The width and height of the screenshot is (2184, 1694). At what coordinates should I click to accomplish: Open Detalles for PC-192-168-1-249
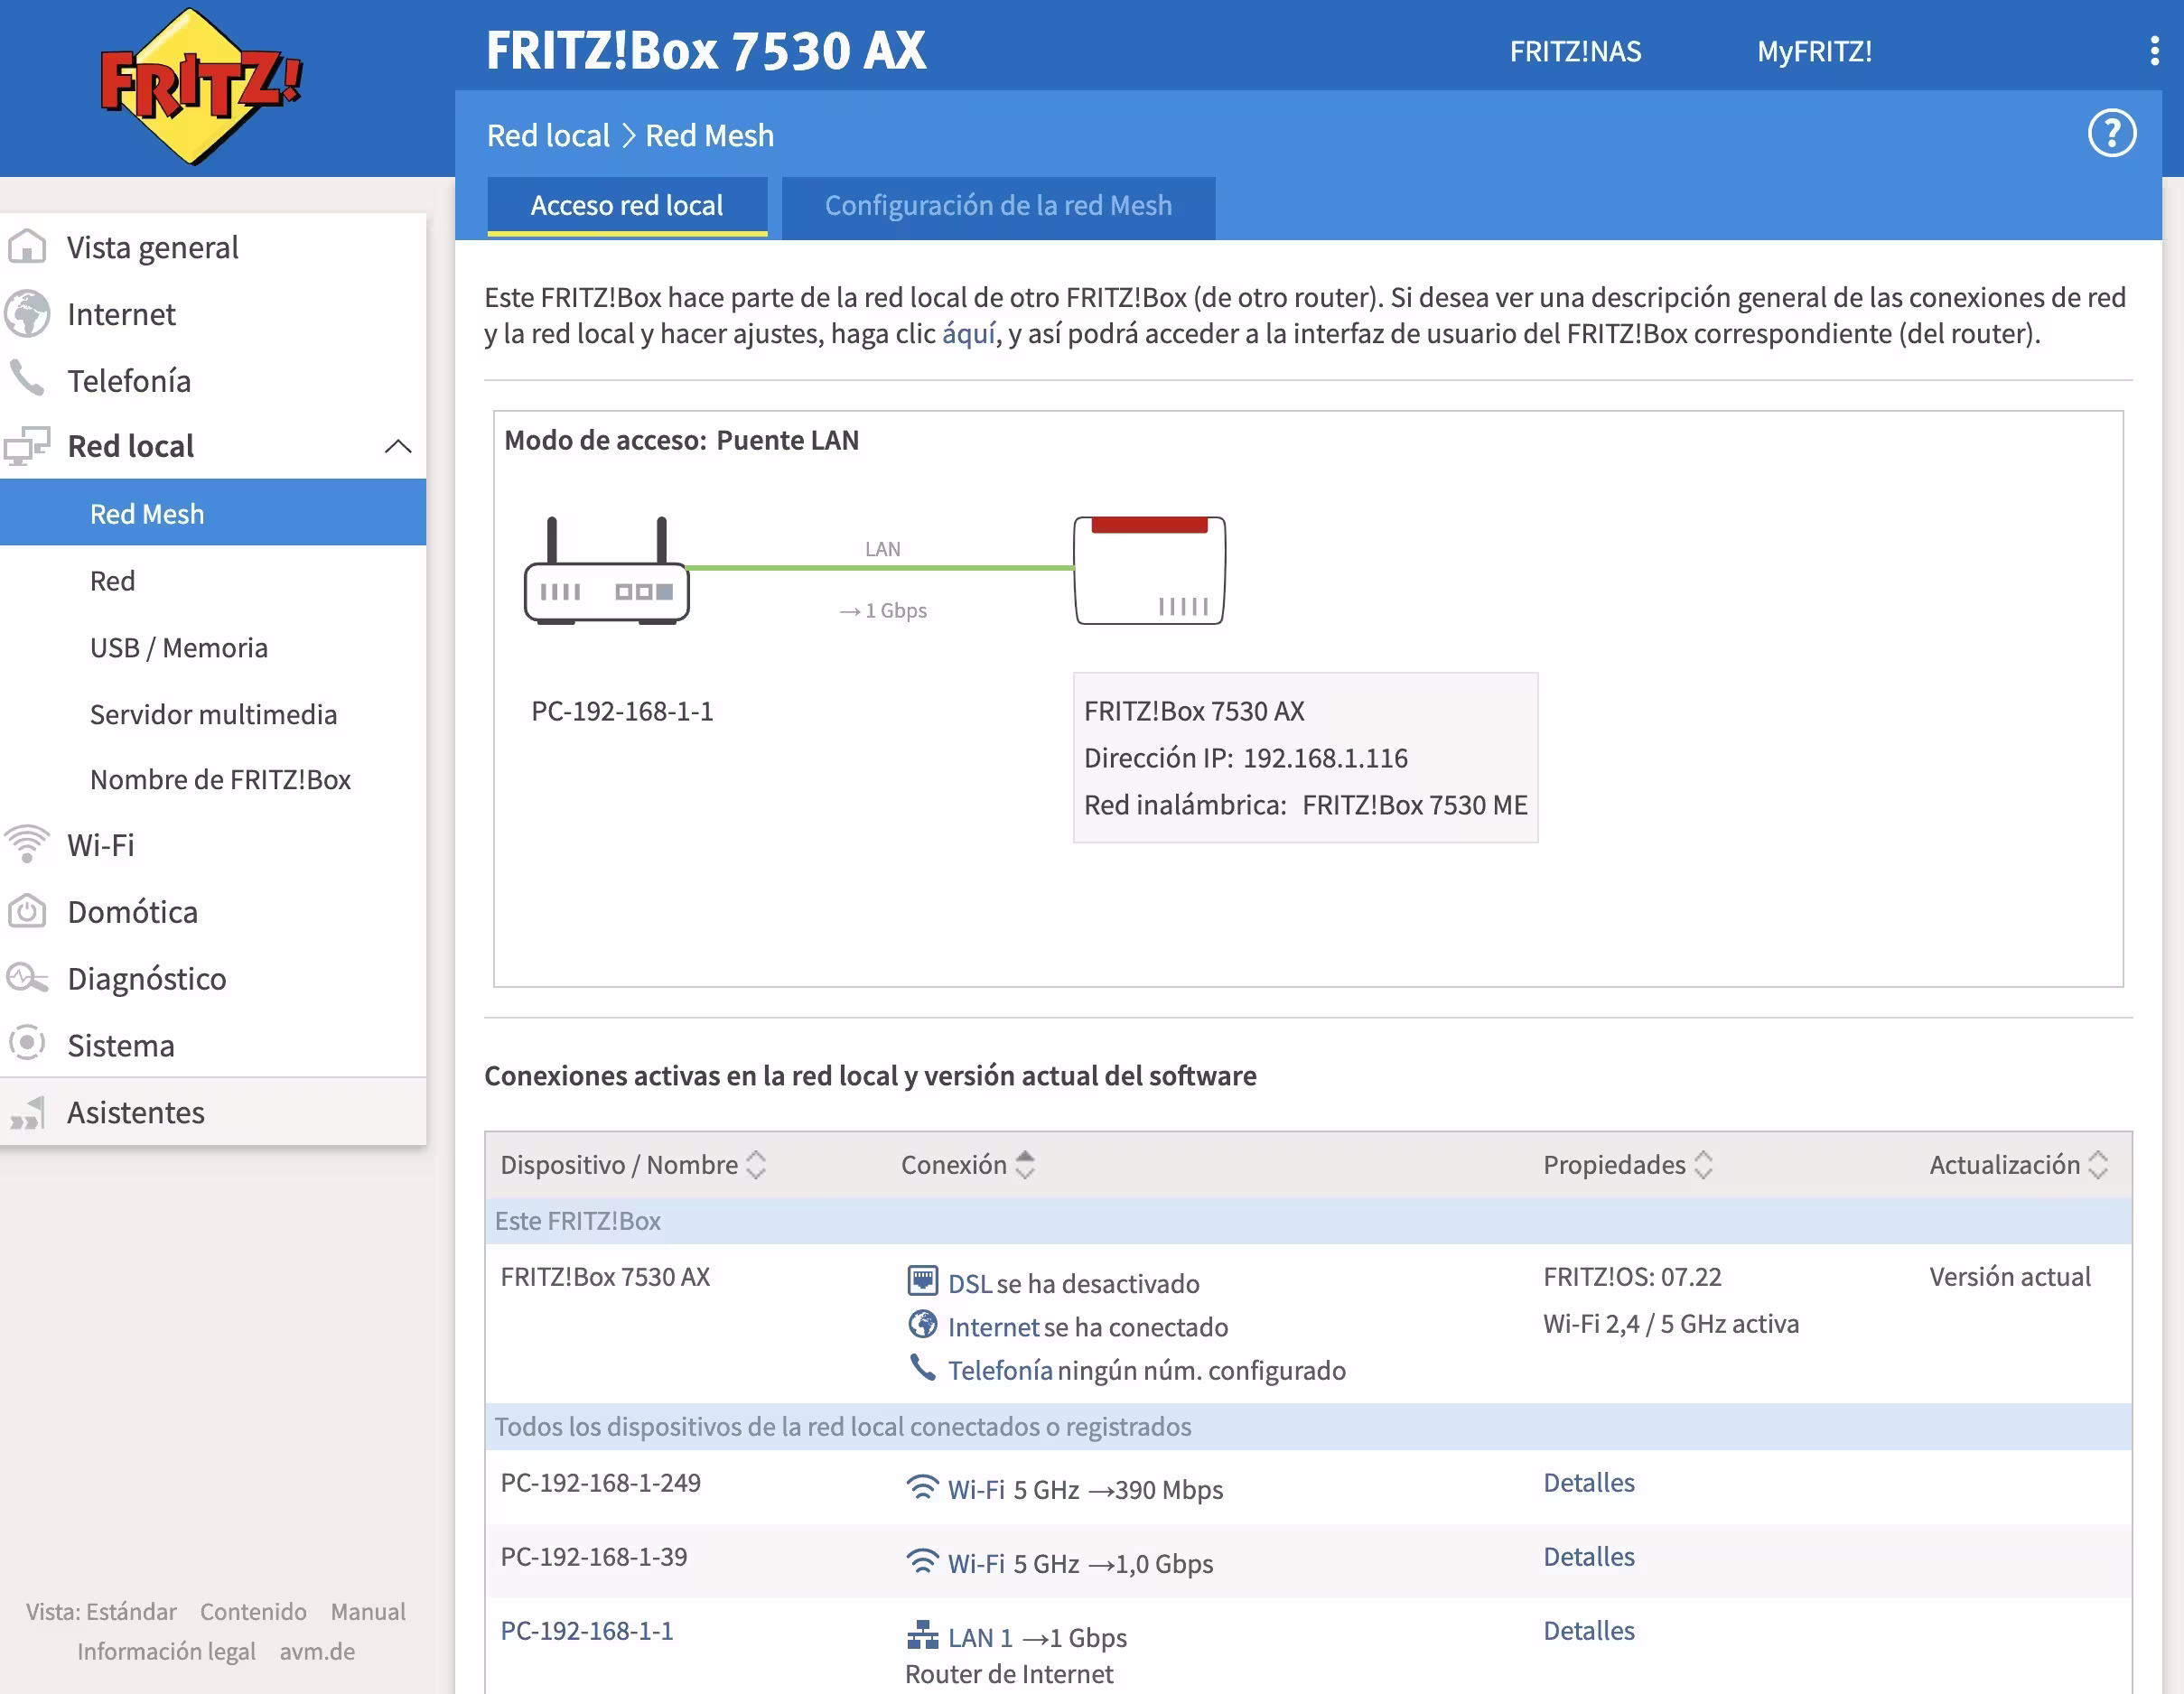[1588, 1482]
